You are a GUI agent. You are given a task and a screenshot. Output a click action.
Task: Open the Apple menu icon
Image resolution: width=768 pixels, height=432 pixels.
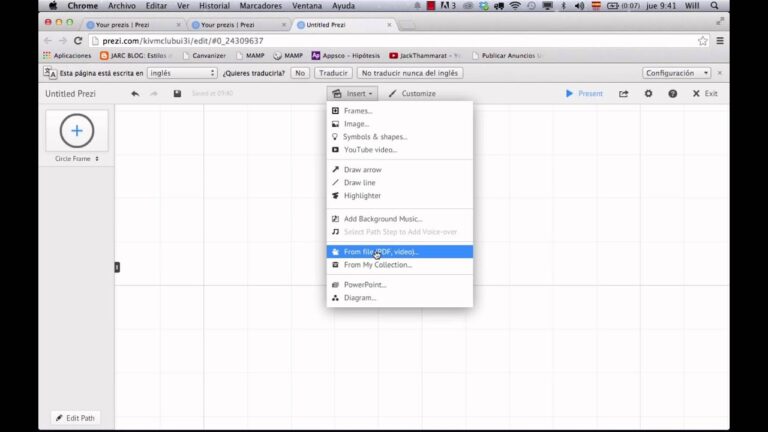click(x=53, y=6)
